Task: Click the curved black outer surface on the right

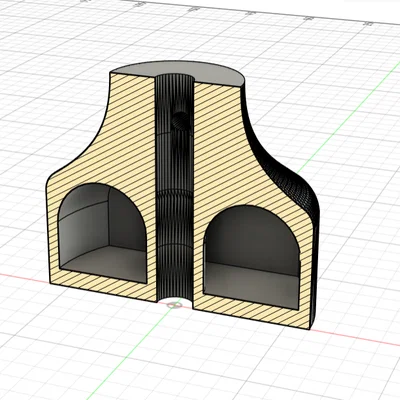Action: point(283,173)
